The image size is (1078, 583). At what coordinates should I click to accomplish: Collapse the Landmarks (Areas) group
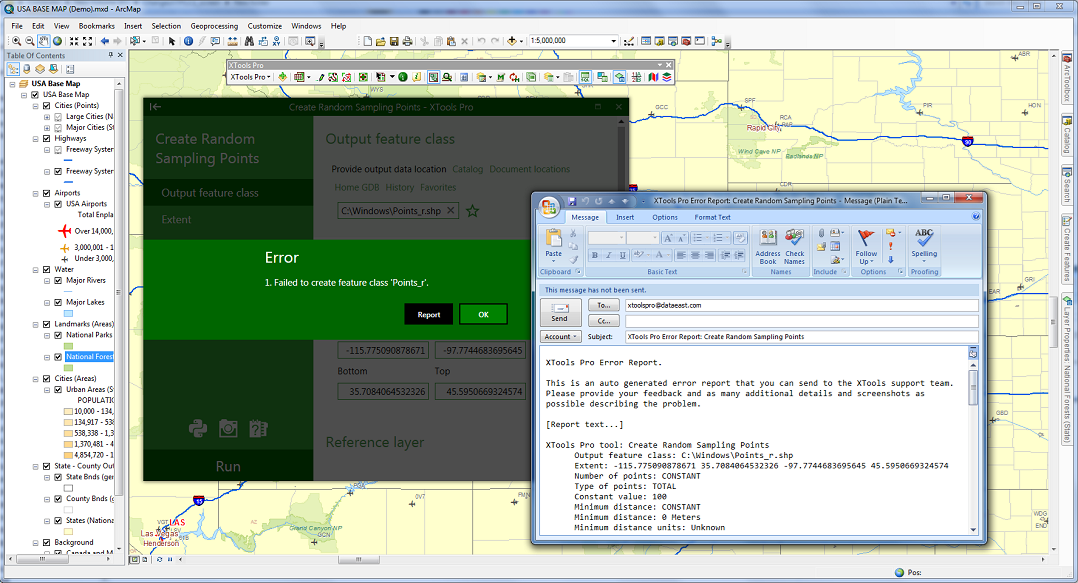pyautogui.click(x=36, y=324)
